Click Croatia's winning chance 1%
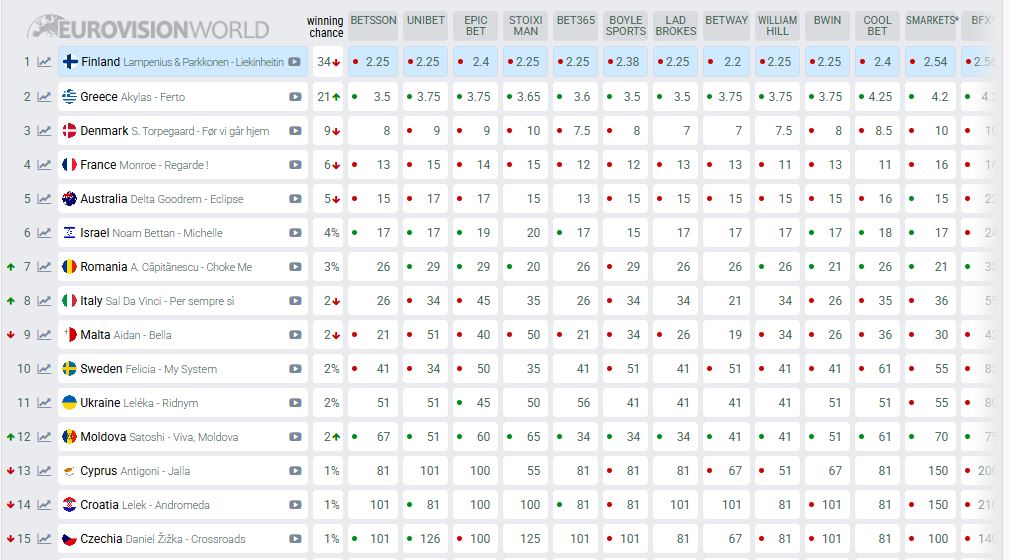 (328, 505)
